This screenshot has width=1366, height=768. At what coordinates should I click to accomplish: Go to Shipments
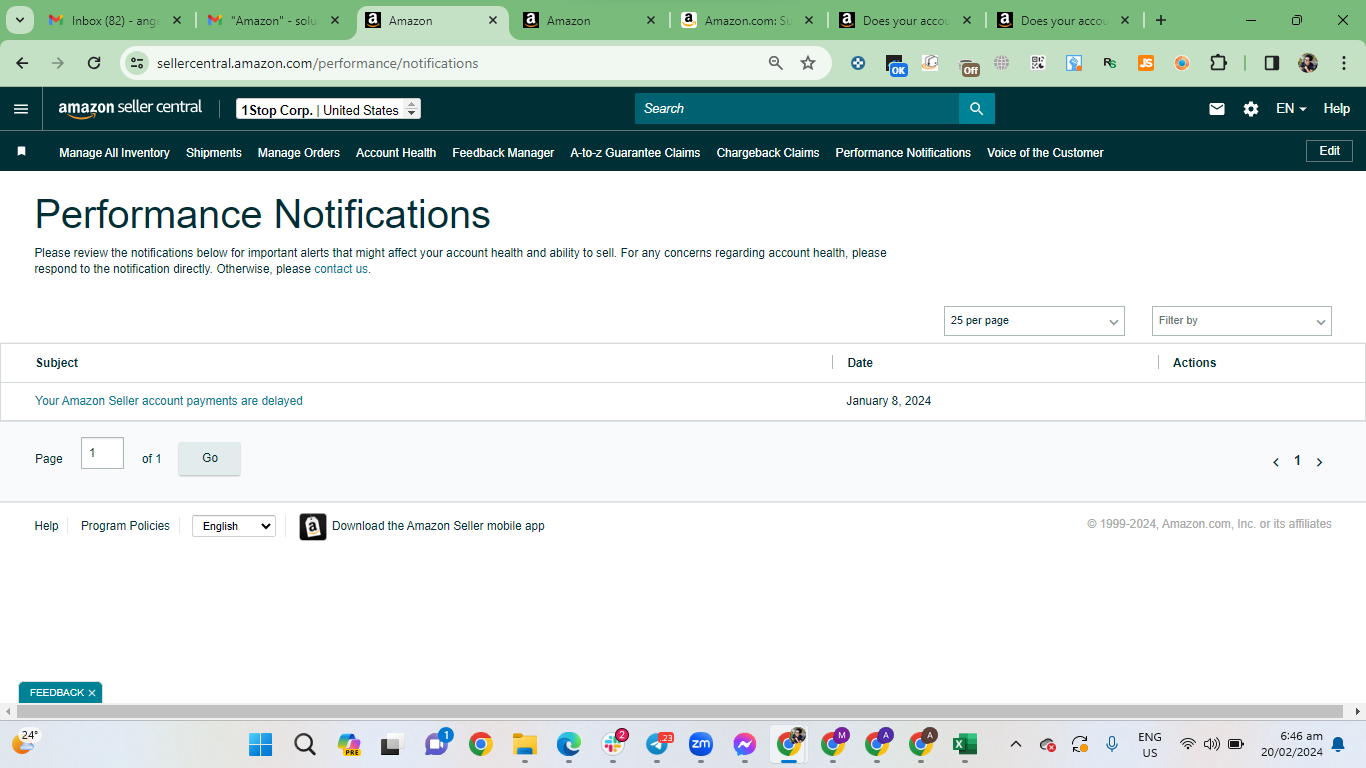(214, 153)
